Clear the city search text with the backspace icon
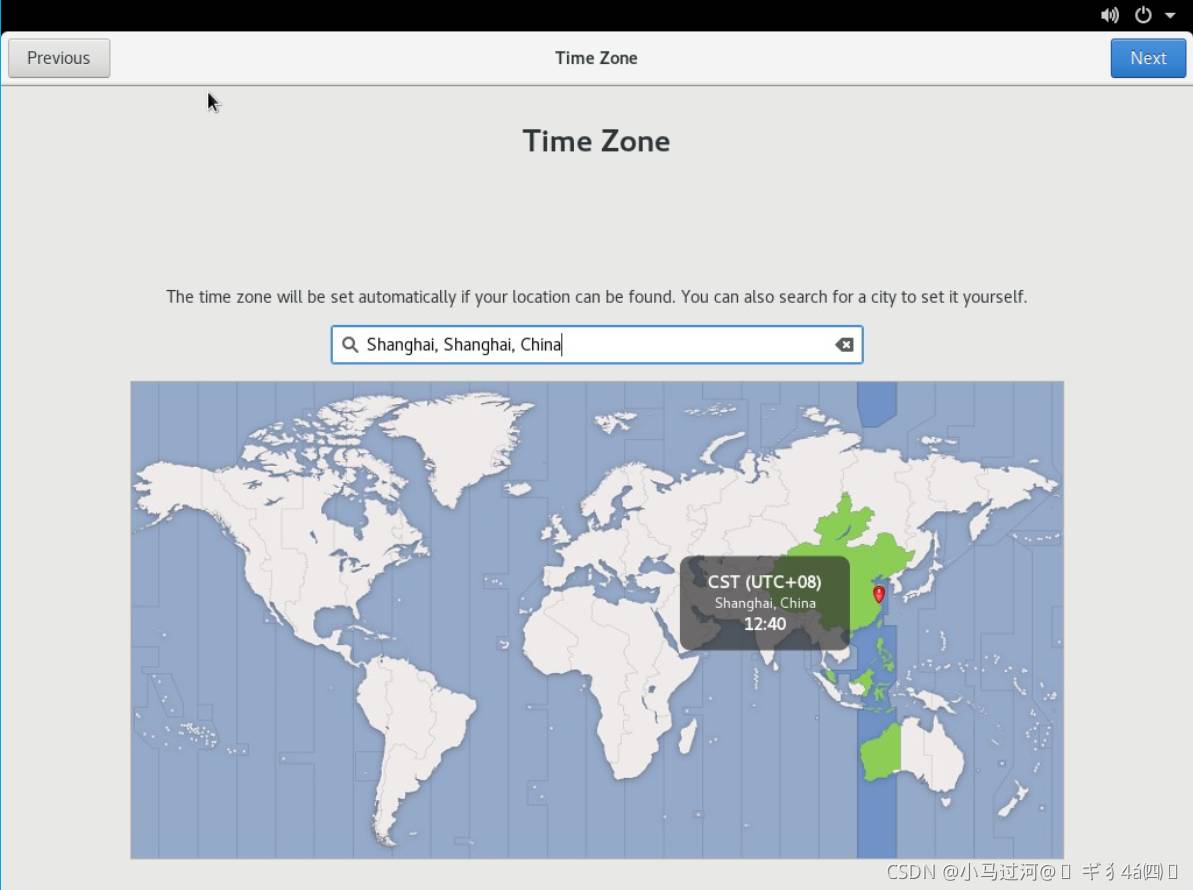 click(x=844, y=345)
